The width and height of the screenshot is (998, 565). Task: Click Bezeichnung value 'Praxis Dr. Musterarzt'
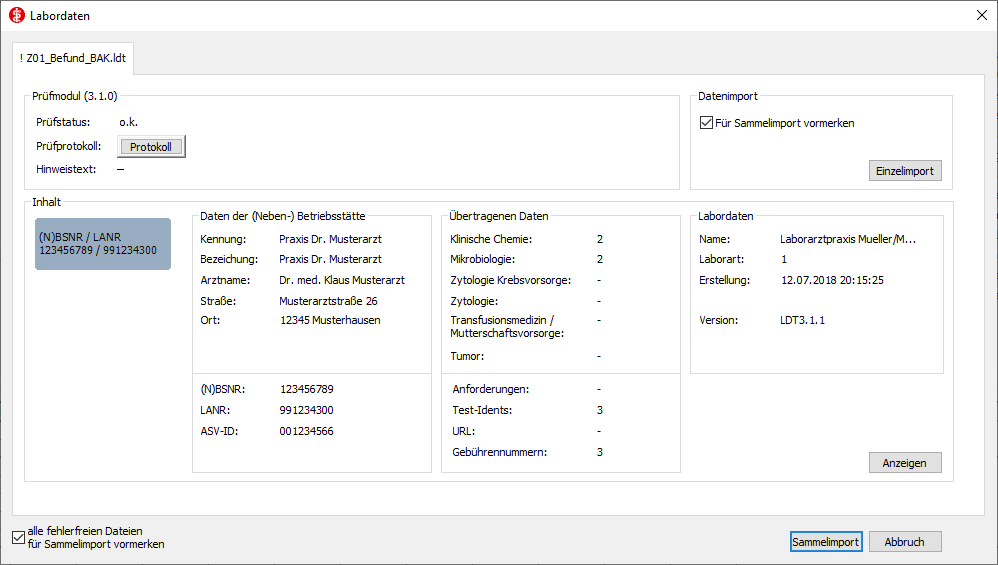330,259
